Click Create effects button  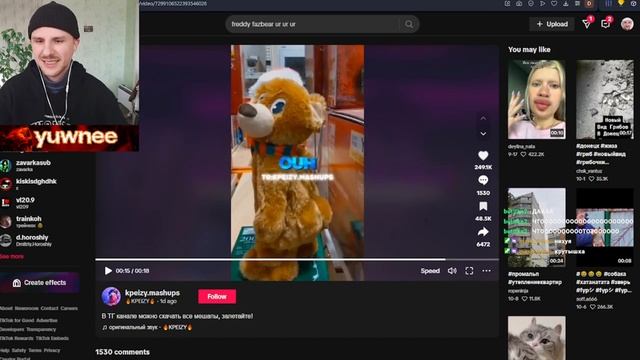(x=40, y=282)
